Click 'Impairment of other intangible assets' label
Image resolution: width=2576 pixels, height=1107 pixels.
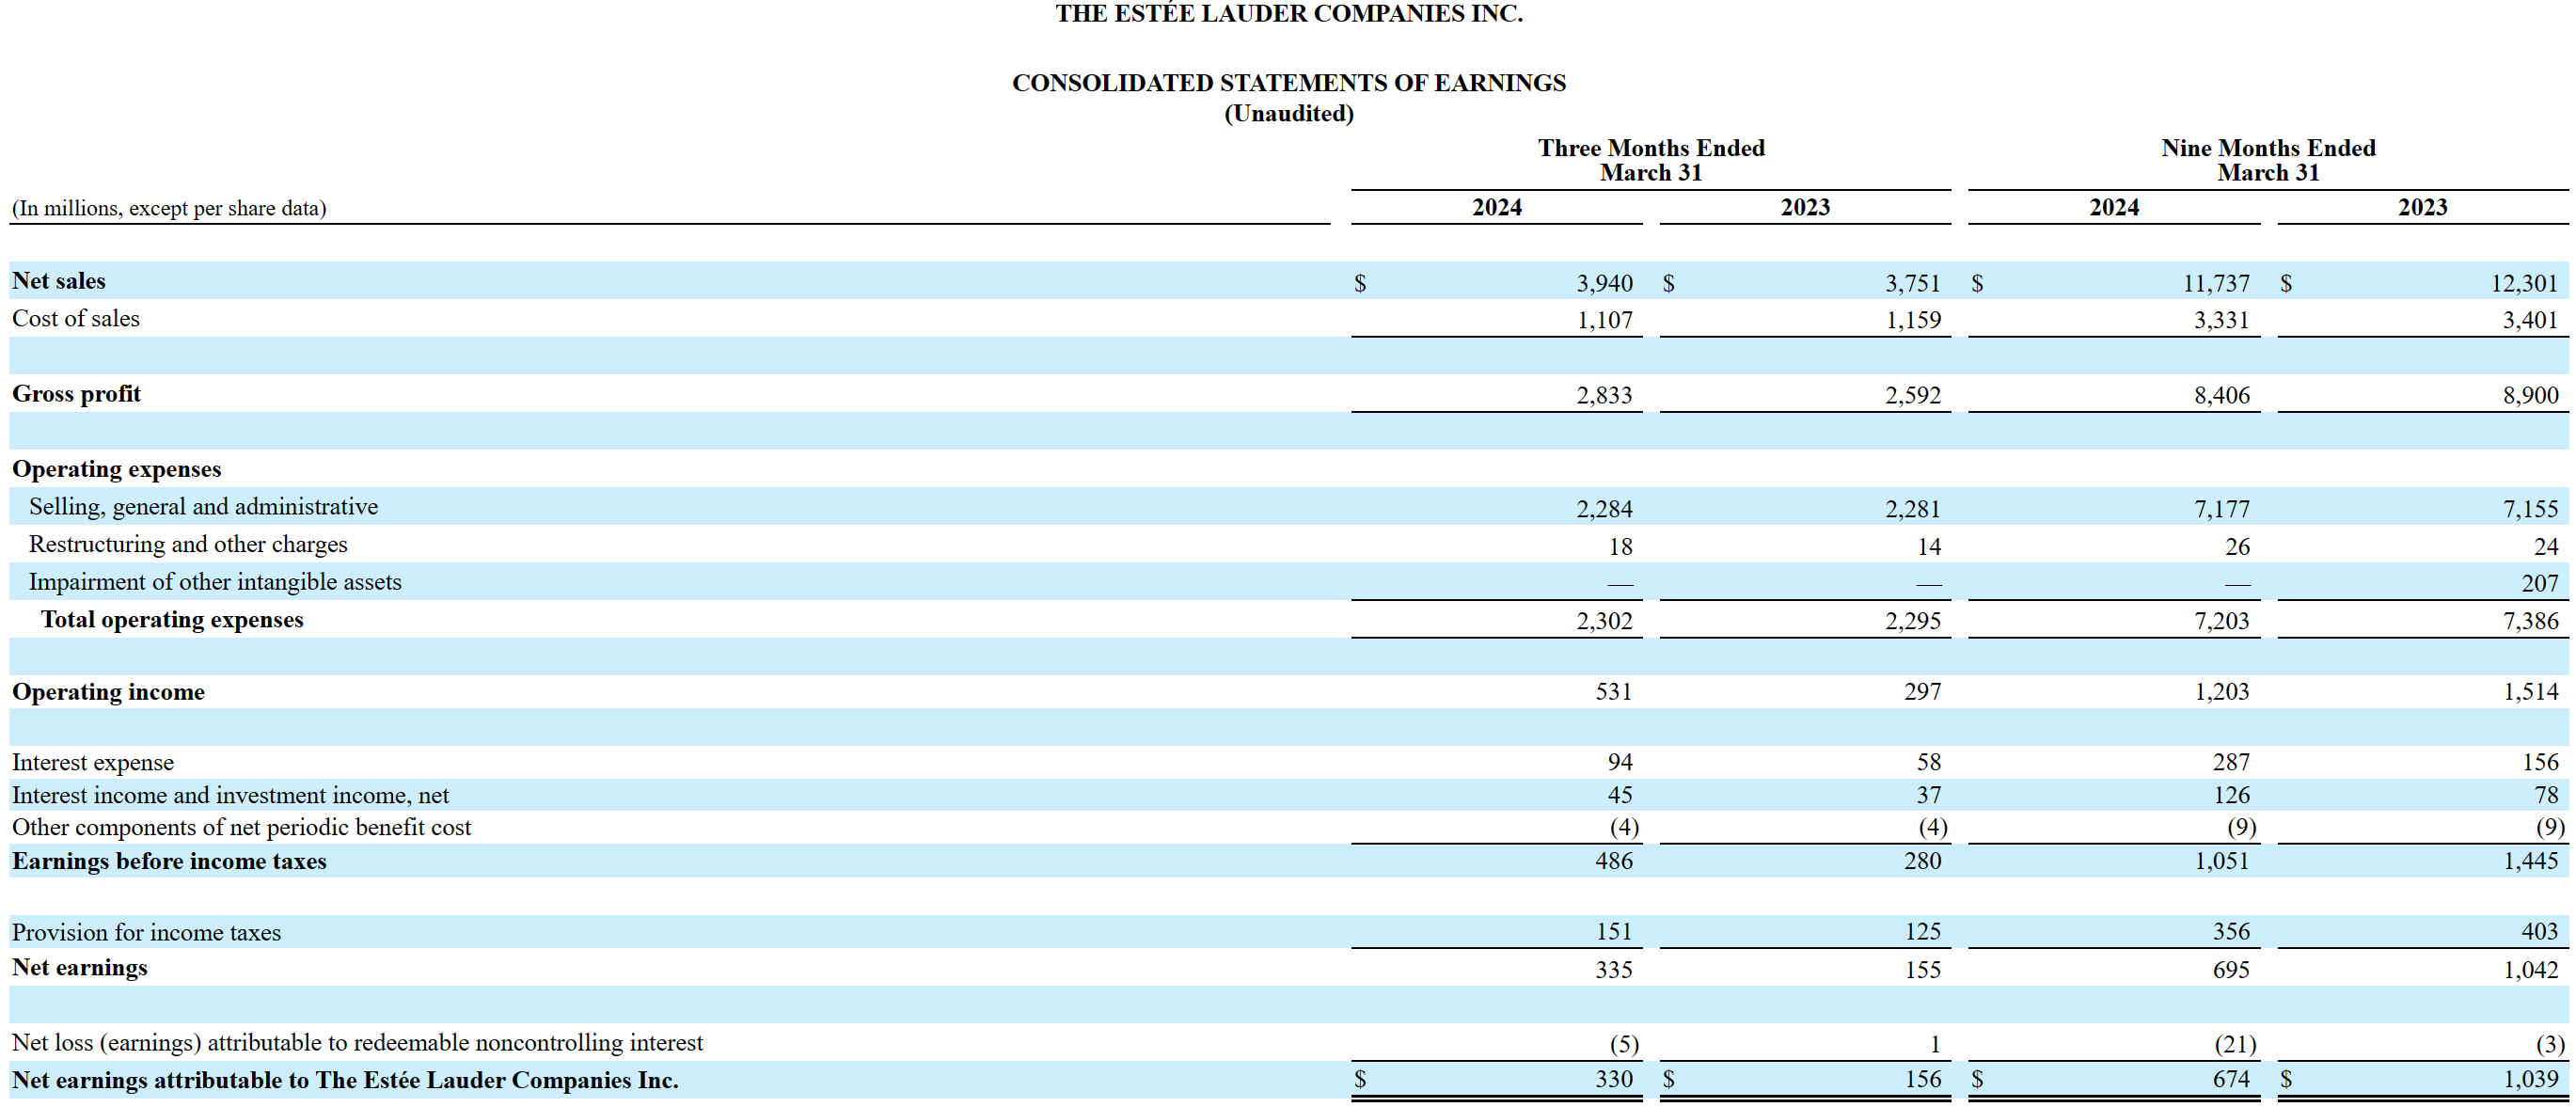tap(215, 582)
